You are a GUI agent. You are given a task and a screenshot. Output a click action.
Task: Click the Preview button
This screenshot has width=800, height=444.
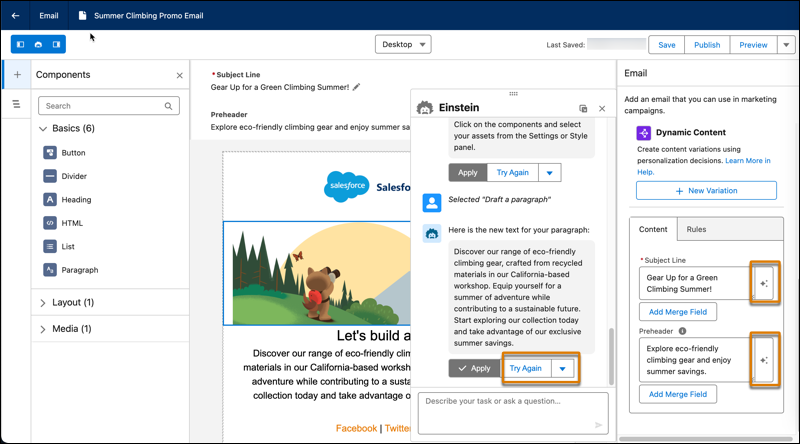click(x=753, y=45)
